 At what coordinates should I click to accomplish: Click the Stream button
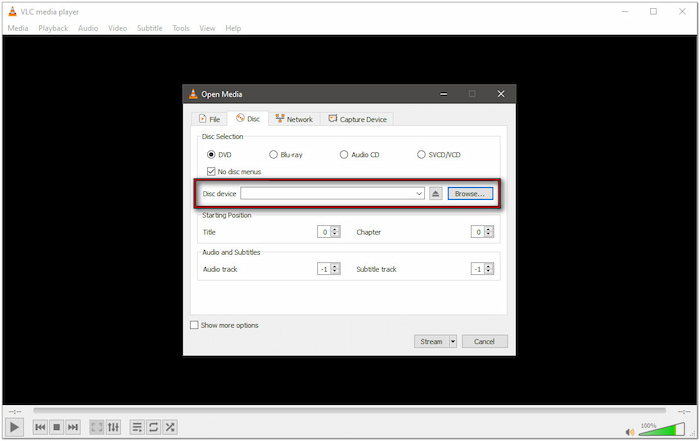431,341
